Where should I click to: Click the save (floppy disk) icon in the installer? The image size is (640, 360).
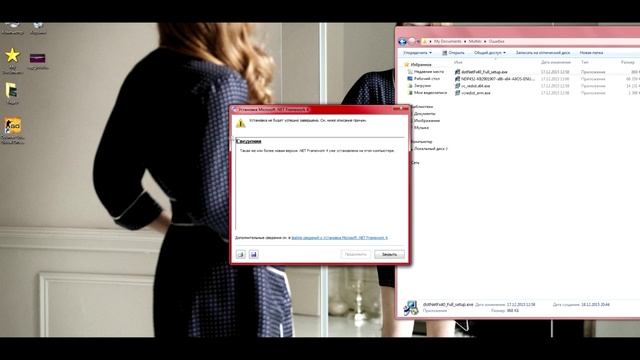pyautogui.click(x=253, y=254)
